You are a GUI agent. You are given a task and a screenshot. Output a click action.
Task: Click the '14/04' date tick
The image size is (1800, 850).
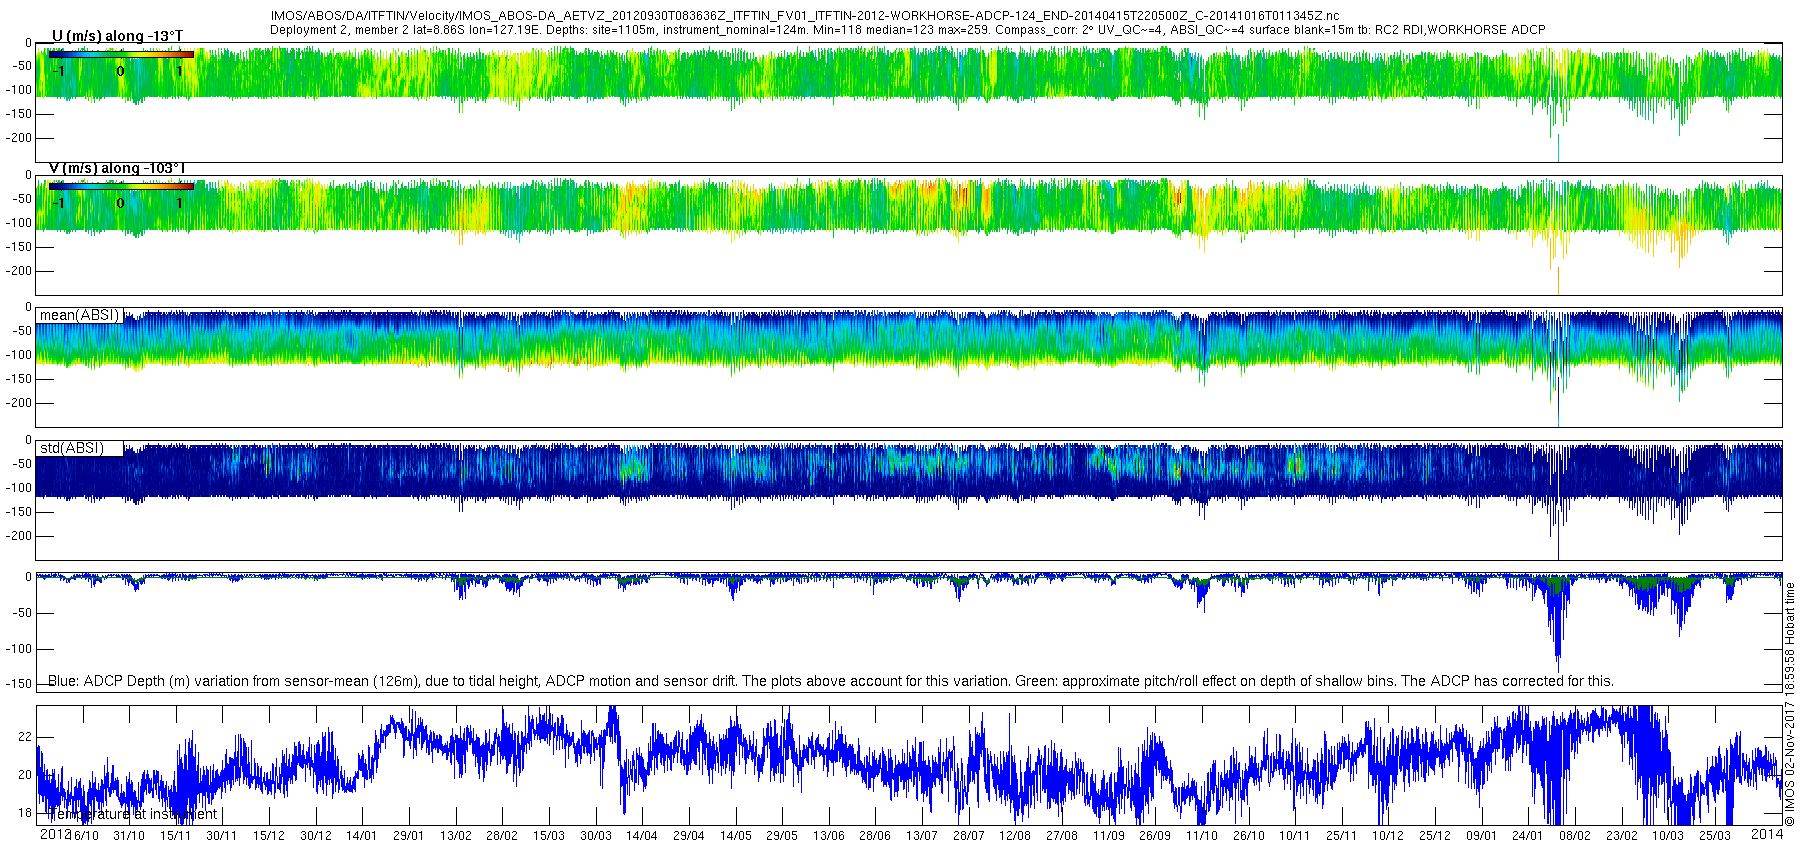(x=642, y=836)
